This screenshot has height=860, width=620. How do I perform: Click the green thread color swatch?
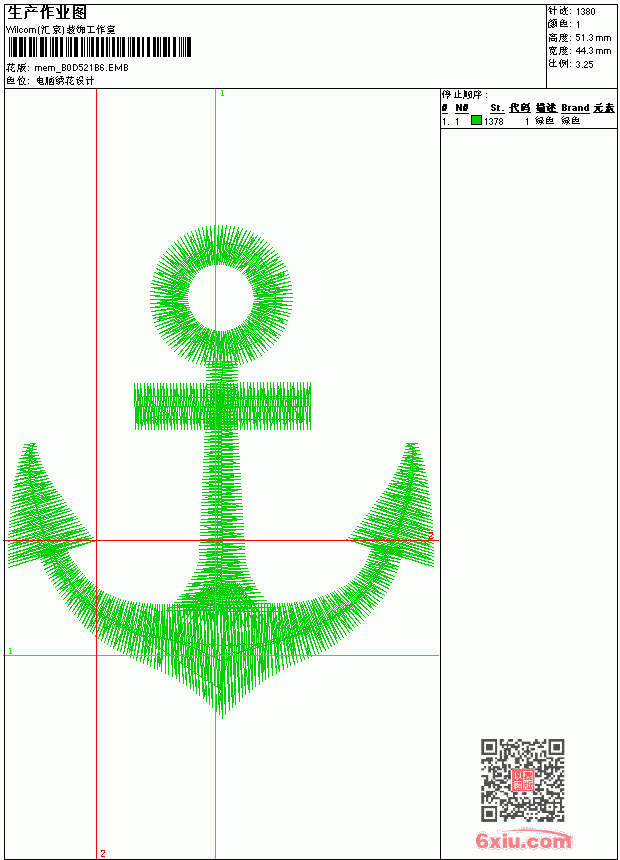pyautogui.click(x=476, y=120)
